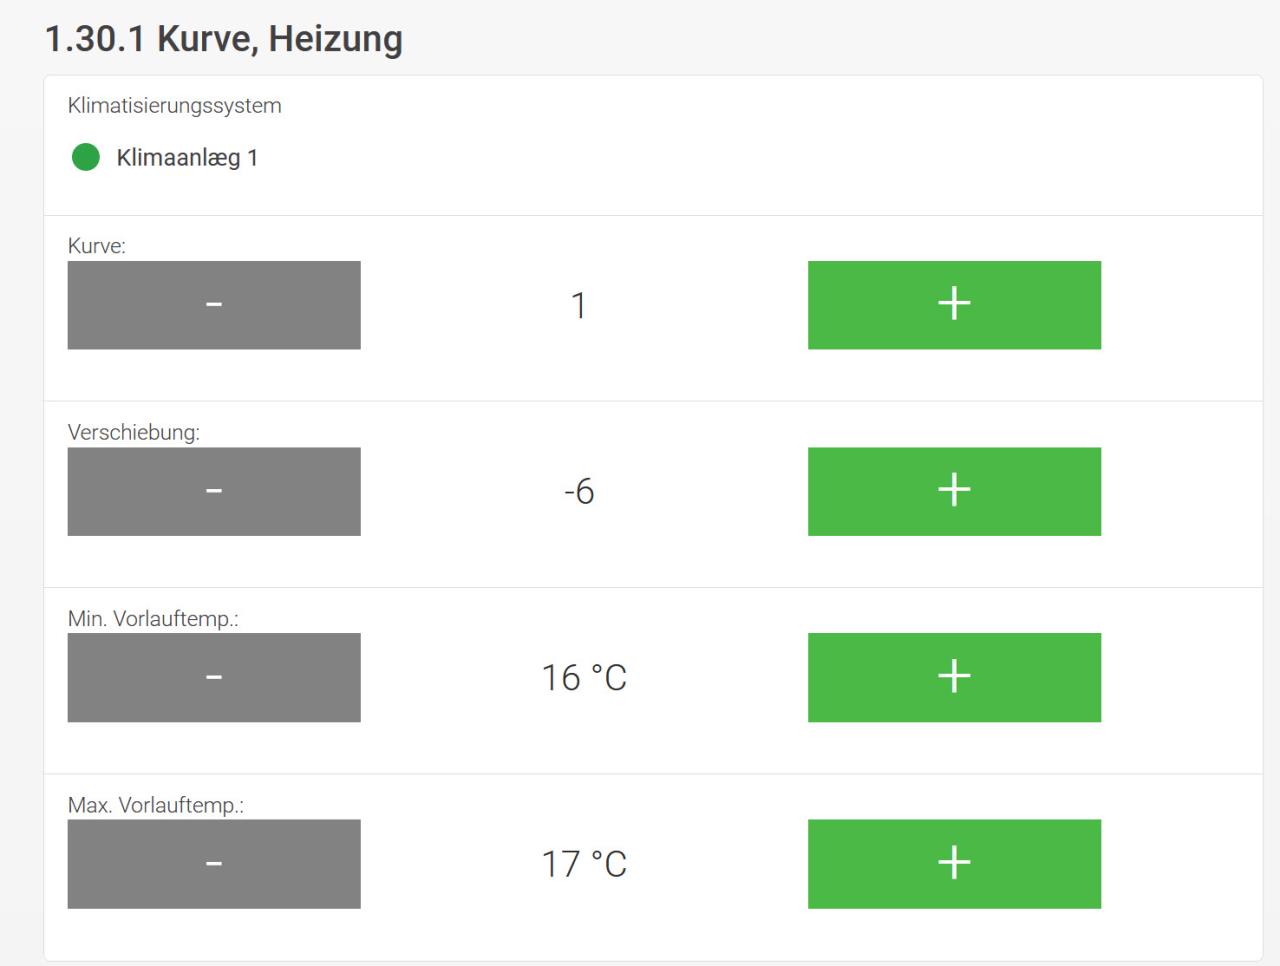The height and width of the screenshot is (966, 1280).
Task: Click the 17 °C maximum temperature value
Action: (x=584, y=864)
